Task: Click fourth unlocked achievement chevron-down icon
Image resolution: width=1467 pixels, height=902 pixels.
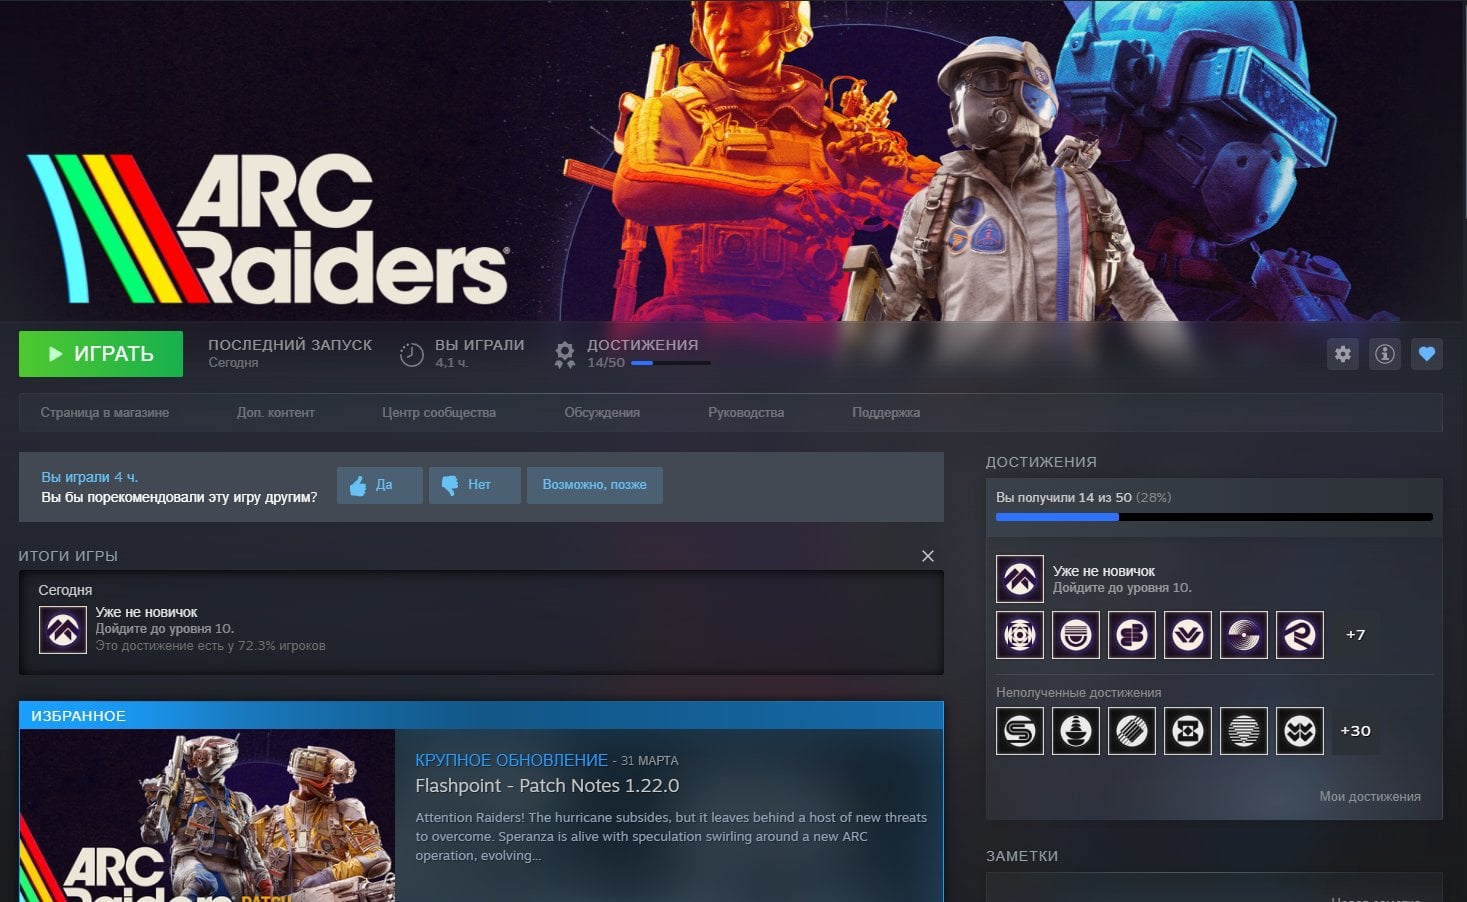Action: (x=1188, y=635)
